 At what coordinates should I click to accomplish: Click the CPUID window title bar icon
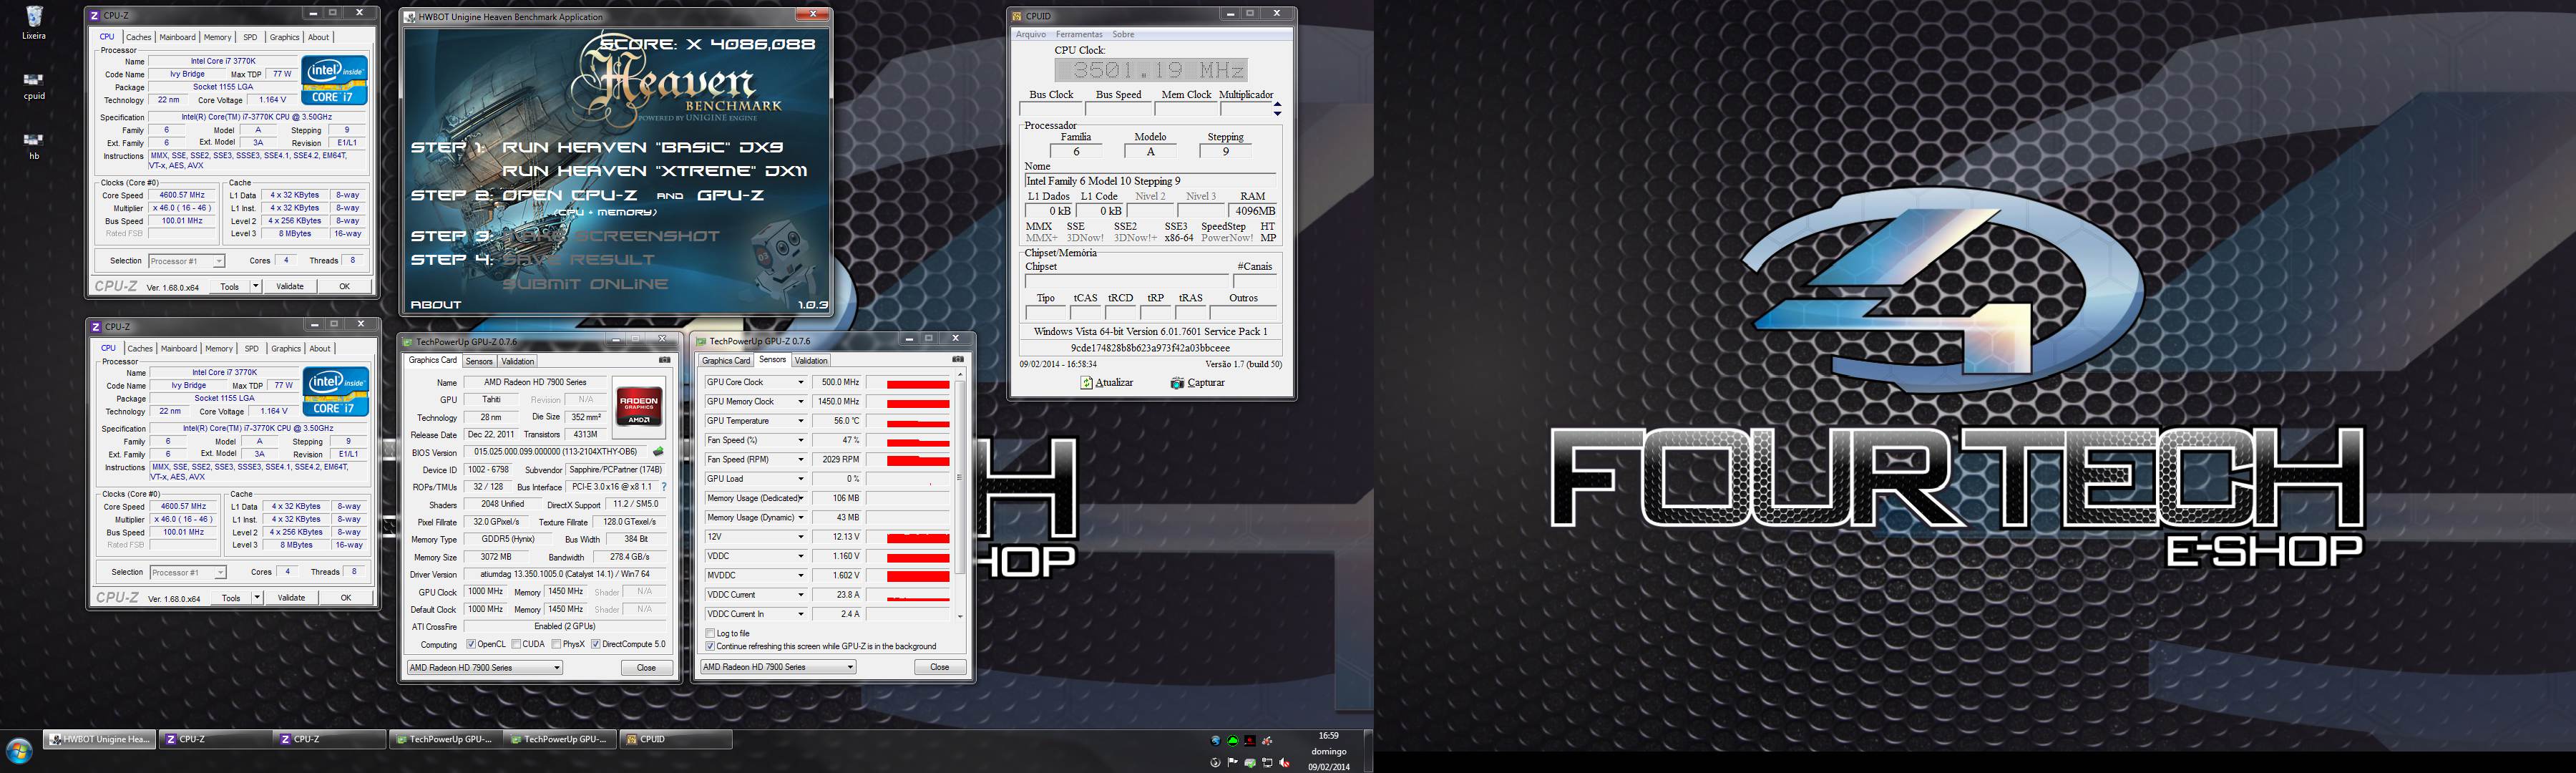coord(1017,16)
